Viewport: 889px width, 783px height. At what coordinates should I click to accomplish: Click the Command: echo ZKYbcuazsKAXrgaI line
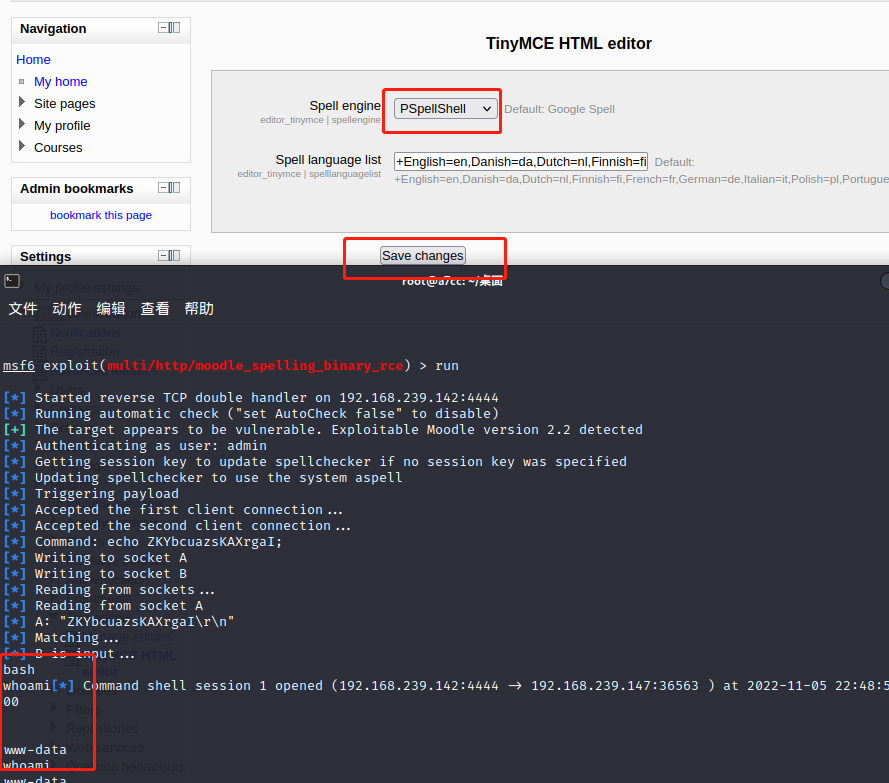(143, 541)
